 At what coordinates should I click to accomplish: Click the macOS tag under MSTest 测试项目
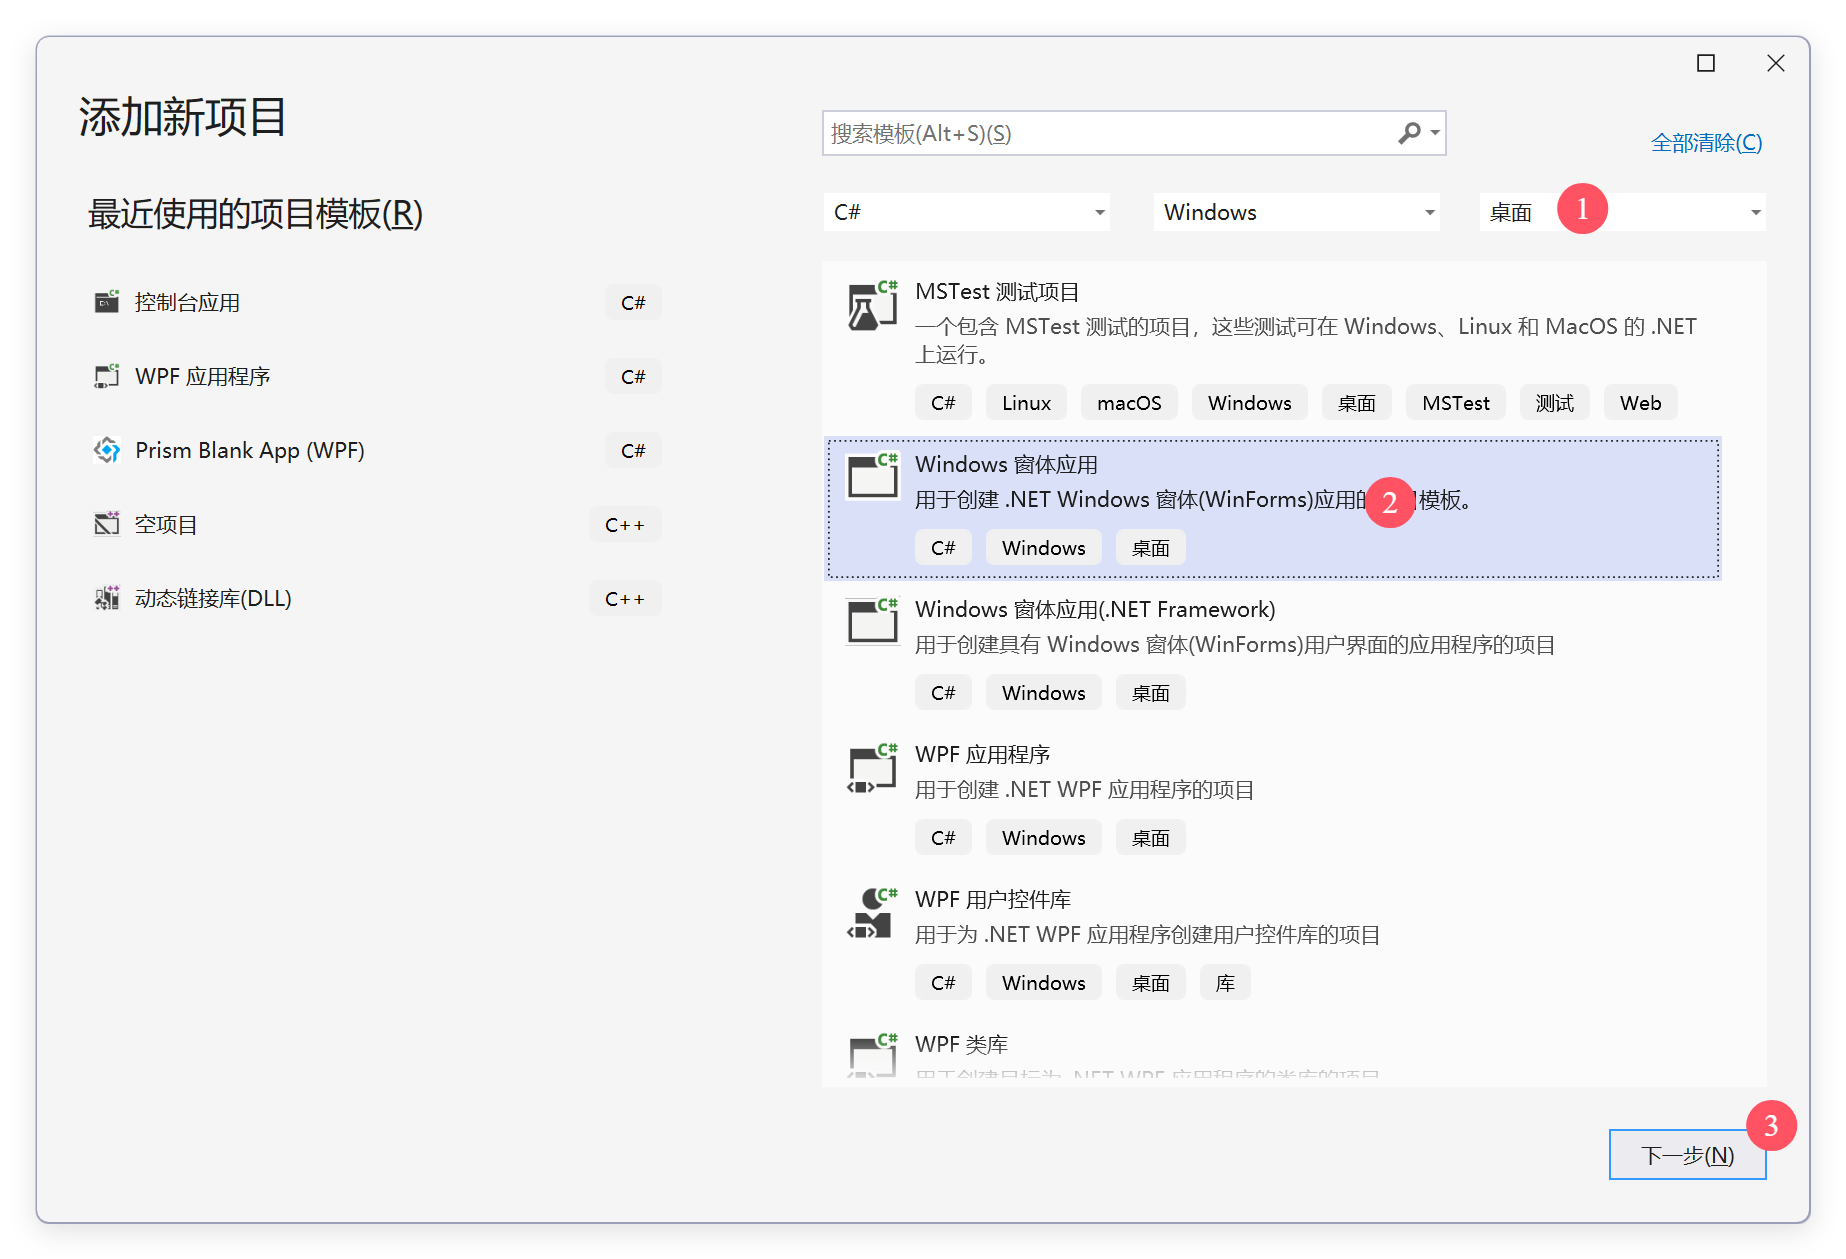(x=1129, y=403)
